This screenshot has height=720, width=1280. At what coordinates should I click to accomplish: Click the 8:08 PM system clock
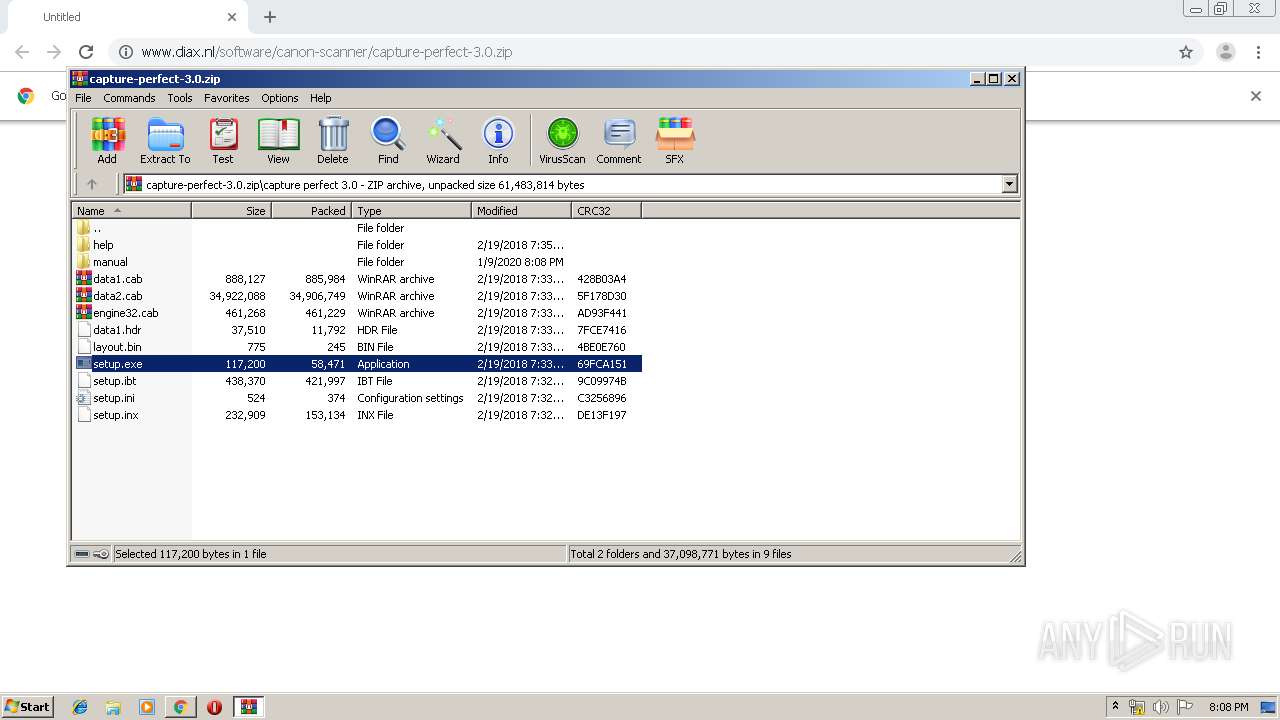1228,707
